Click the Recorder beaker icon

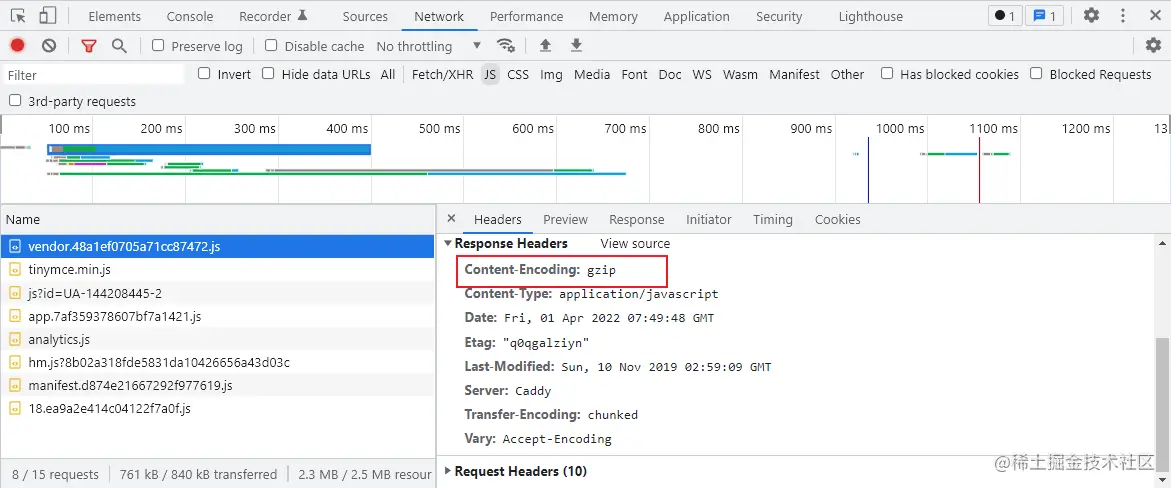click(302, 15)
